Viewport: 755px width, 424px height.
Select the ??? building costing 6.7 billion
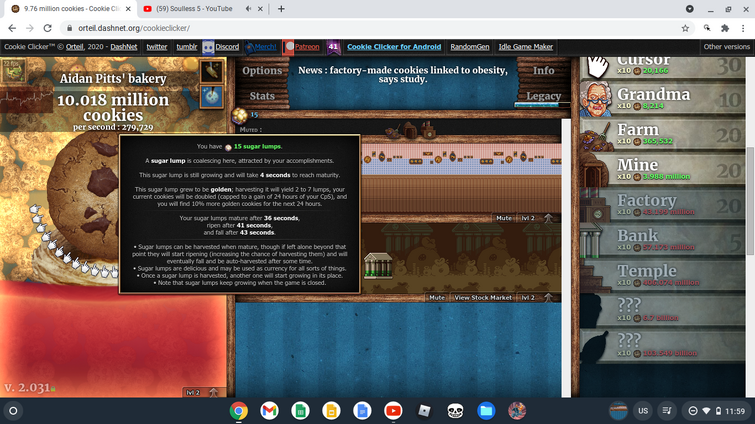(x=663, y=310)
